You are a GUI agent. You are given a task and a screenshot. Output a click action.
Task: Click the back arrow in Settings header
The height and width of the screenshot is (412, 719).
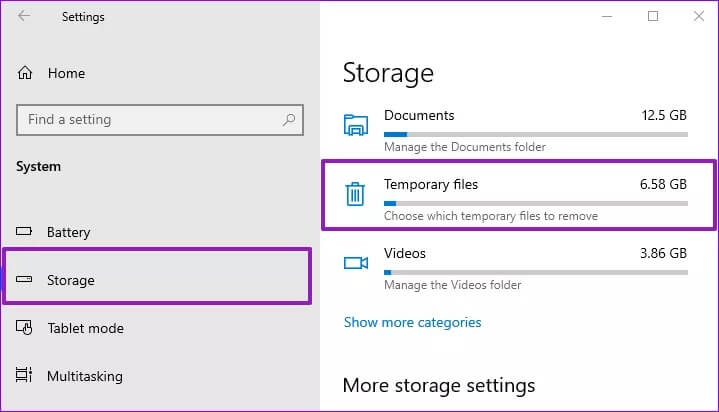[x=24, y=16]
